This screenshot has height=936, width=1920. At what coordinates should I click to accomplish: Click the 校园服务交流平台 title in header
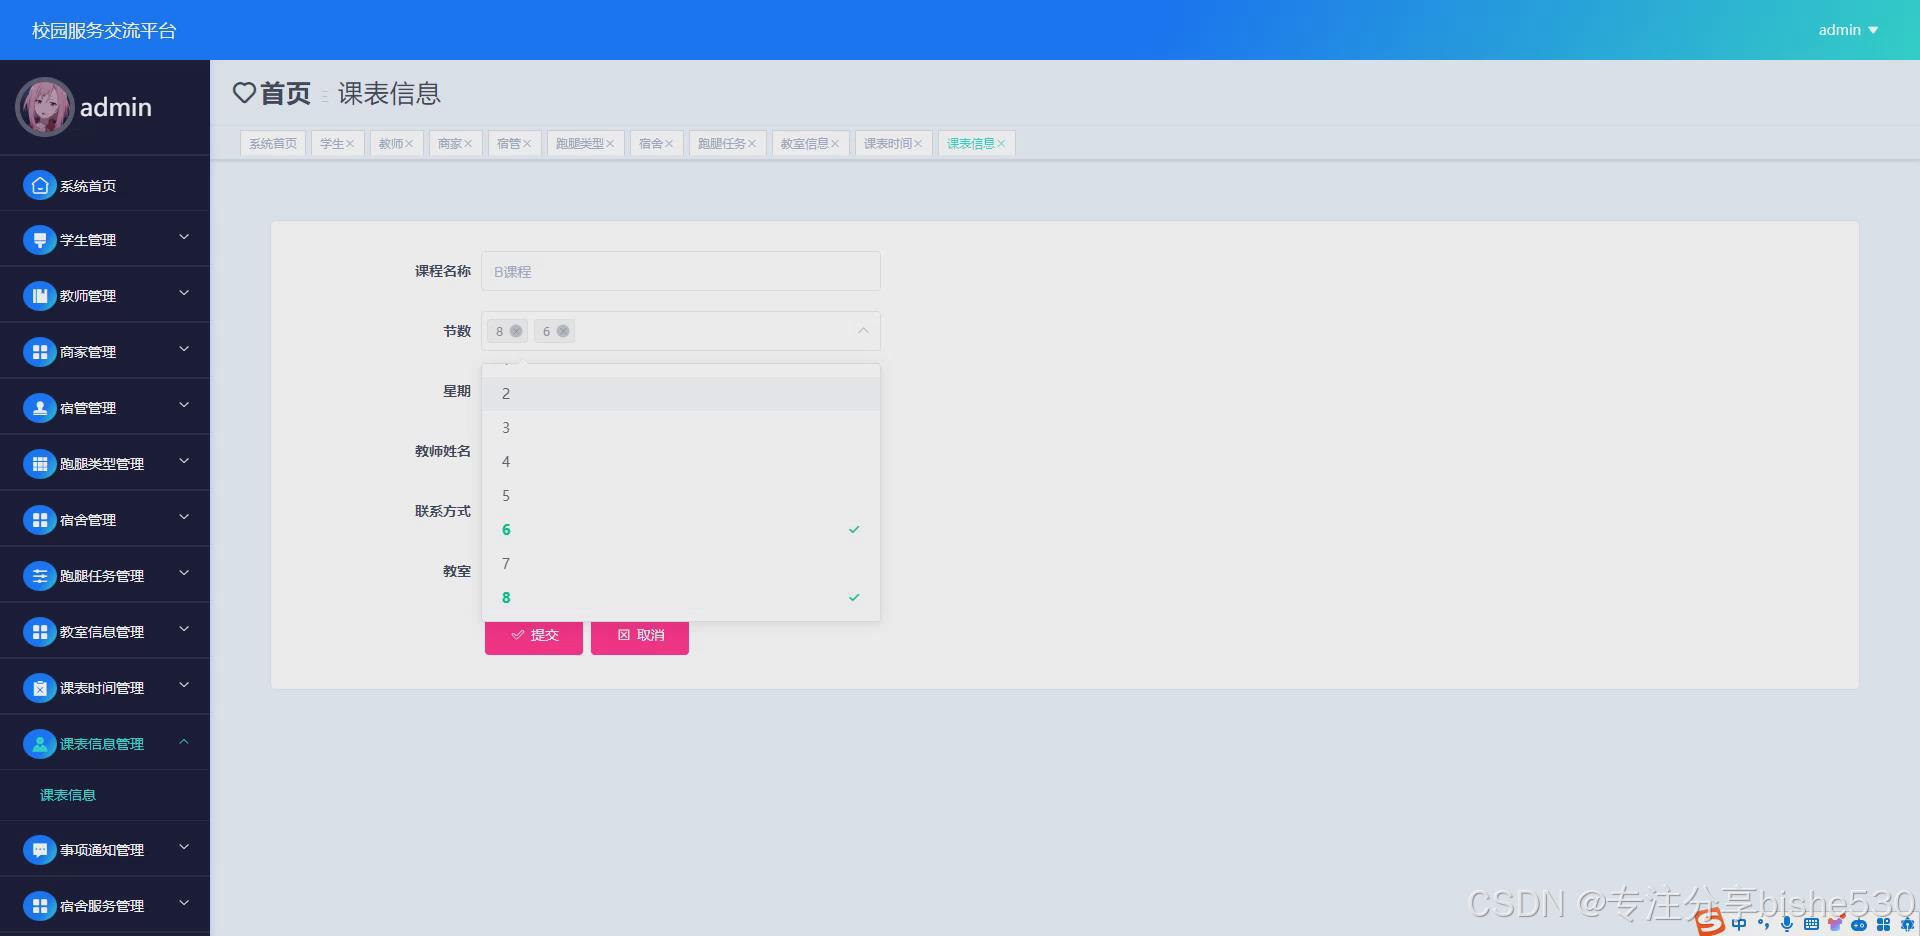coord(104,31)
